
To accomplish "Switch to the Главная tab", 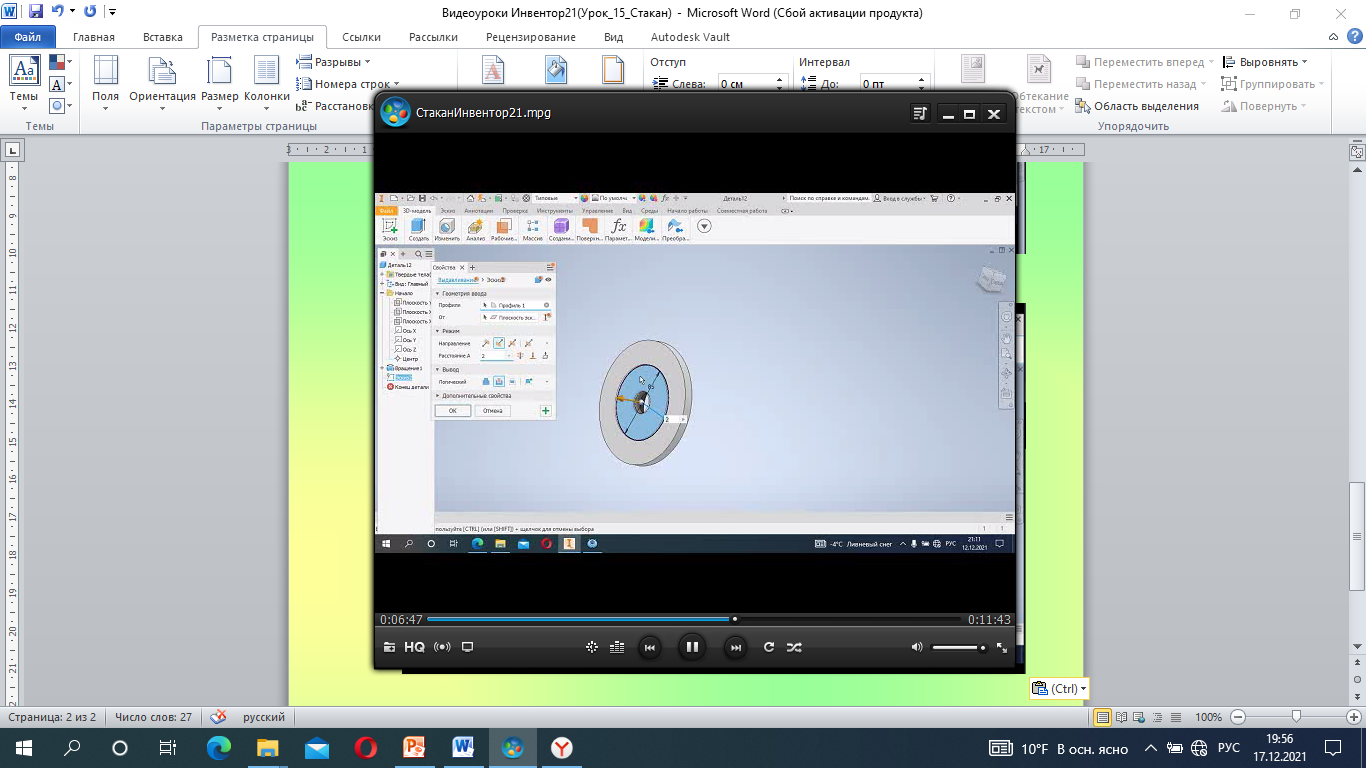I will point(94,37).
